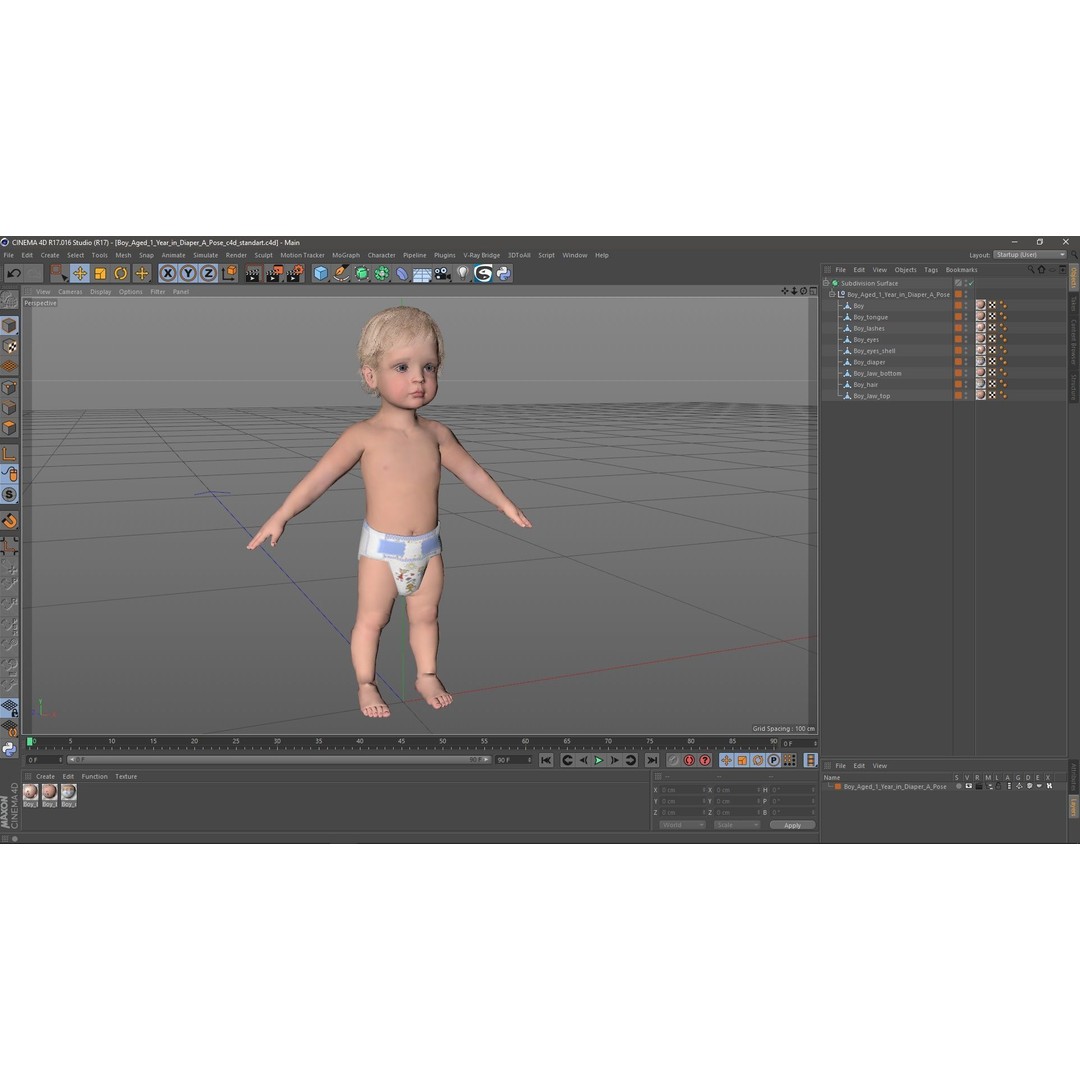The height and width of the screenshot is (1080, 1080).
Task: Click Boy_tongue material tag swatch
Action: [981, 317]
